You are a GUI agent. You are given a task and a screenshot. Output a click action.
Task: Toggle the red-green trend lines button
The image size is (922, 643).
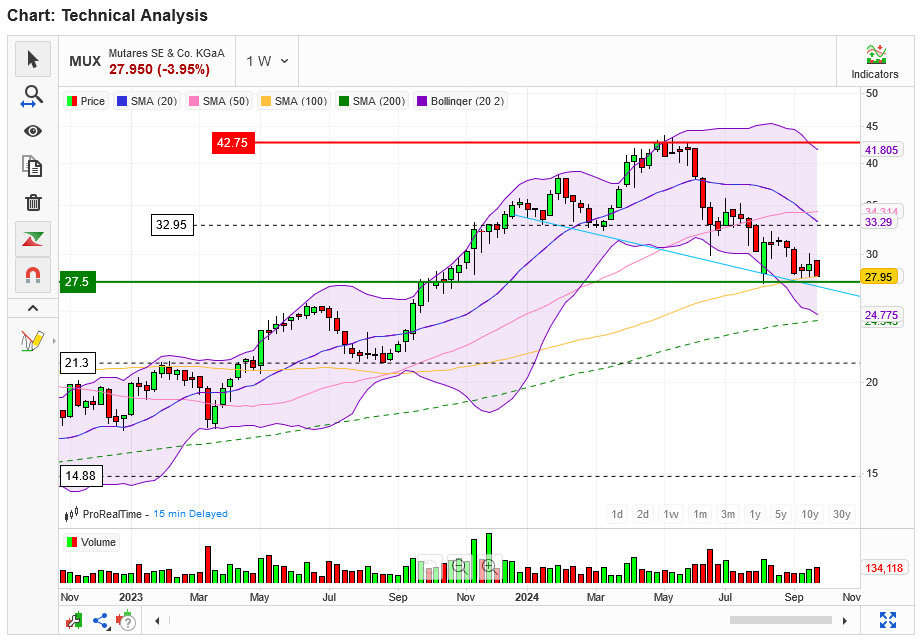click(x=32, y=238)
